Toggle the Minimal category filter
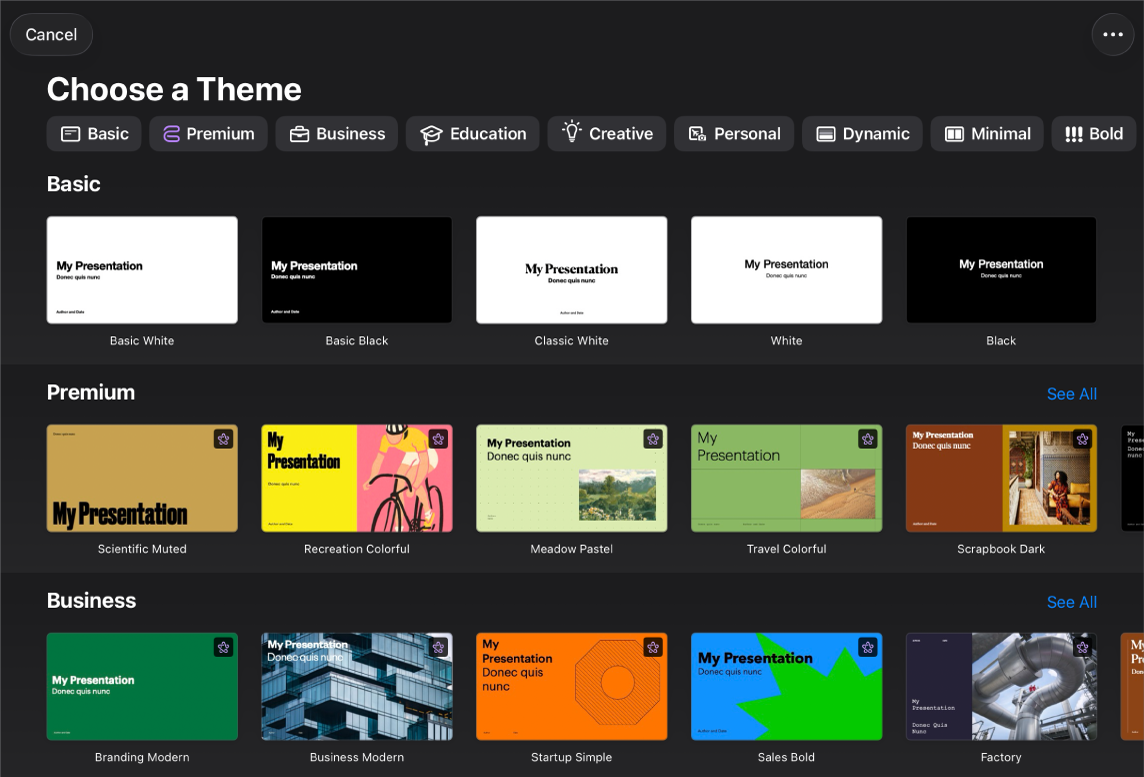The image size is (1144, 777). [x=987, y=133]
